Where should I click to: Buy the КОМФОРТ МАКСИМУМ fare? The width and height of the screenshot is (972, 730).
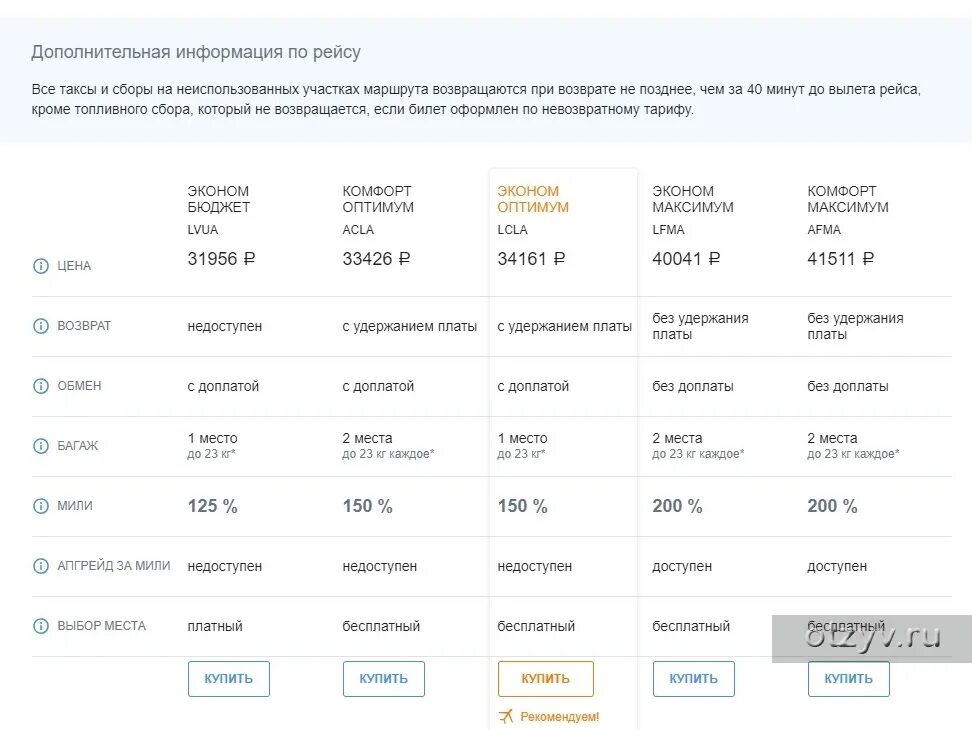coord(849,679)
